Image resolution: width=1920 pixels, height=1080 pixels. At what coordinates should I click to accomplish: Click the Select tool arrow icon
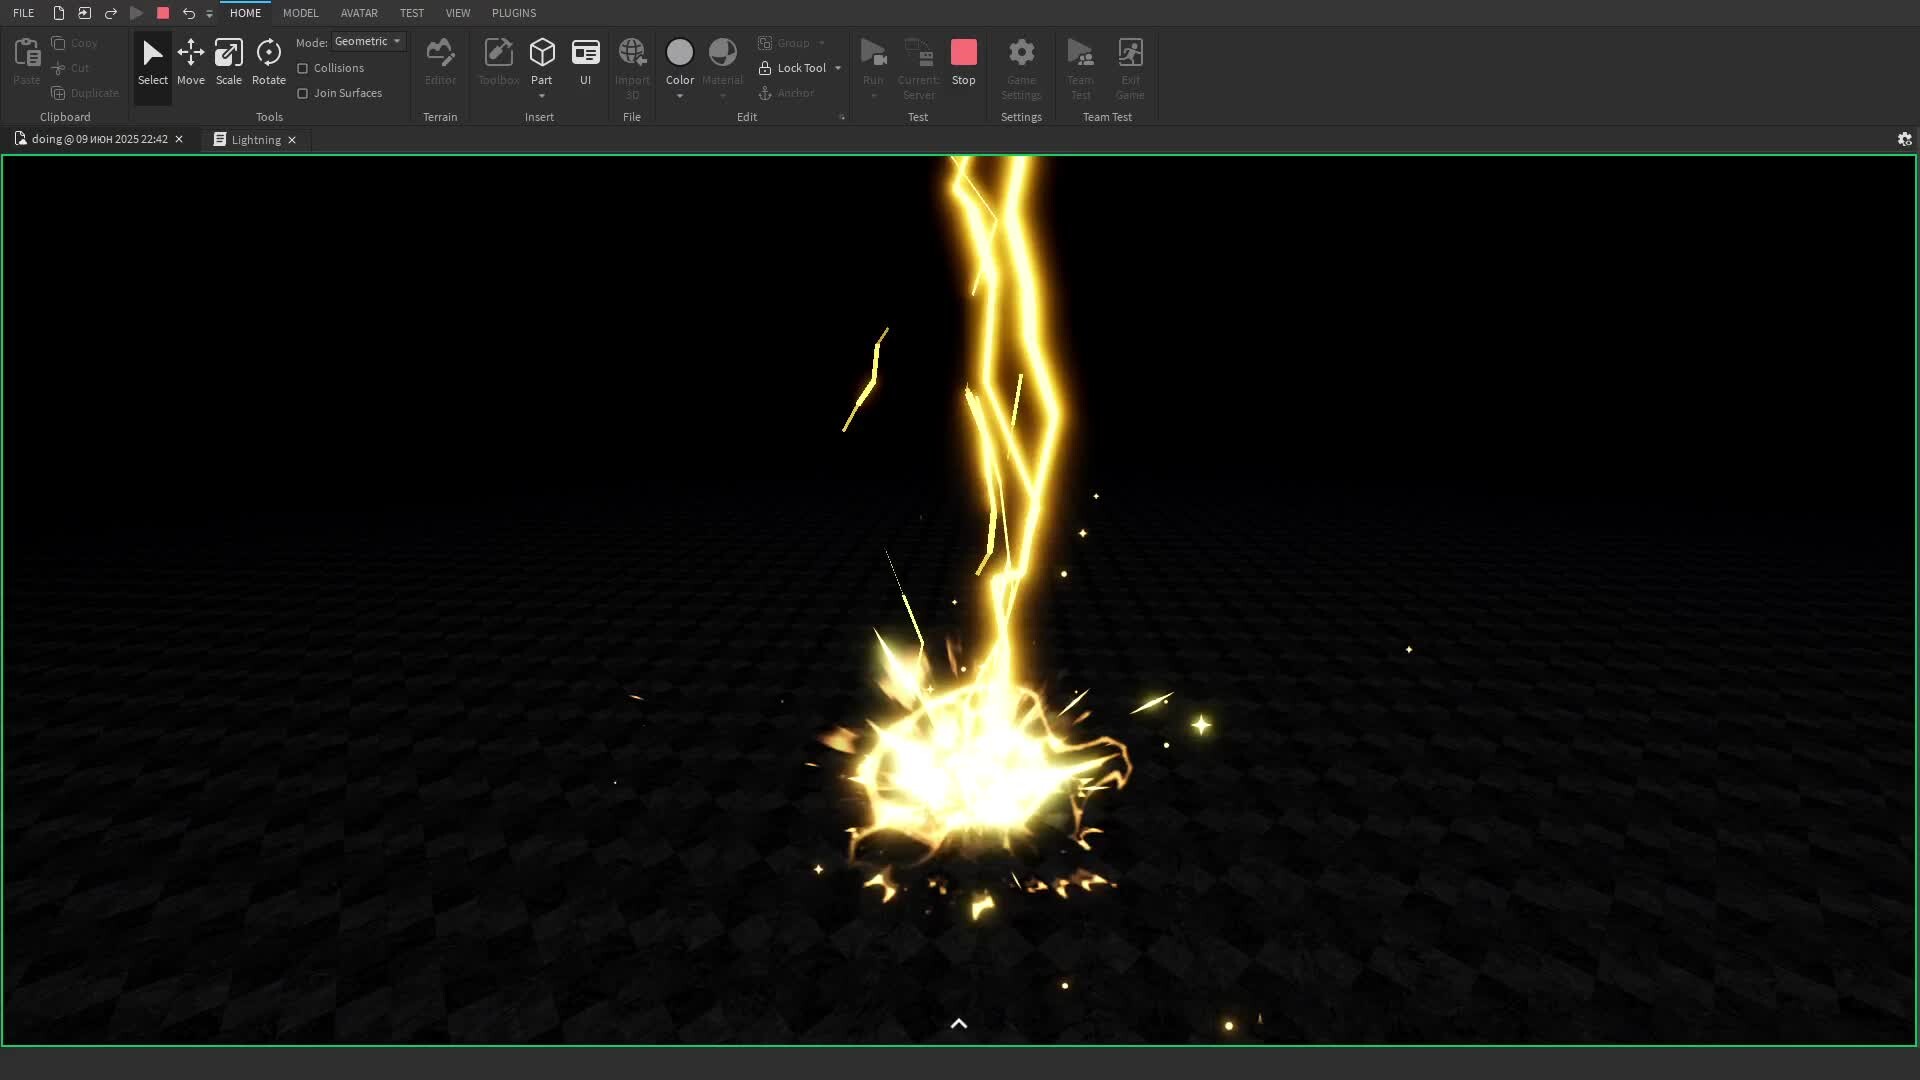coord(152,53)
